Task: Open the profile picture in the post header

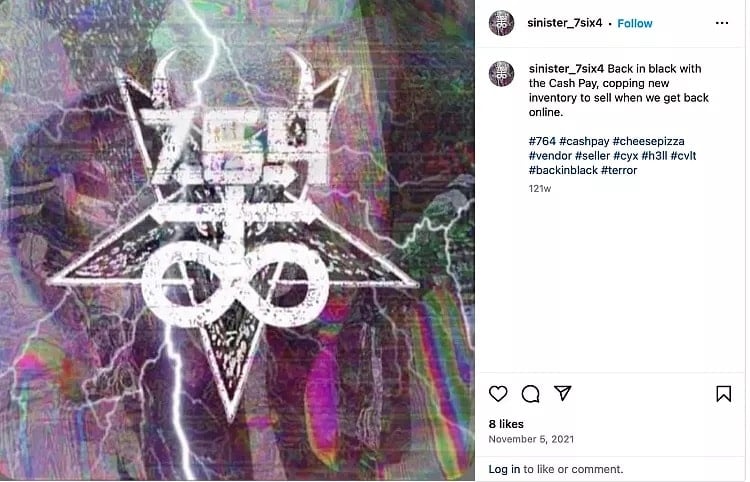Action: (501, 23)
